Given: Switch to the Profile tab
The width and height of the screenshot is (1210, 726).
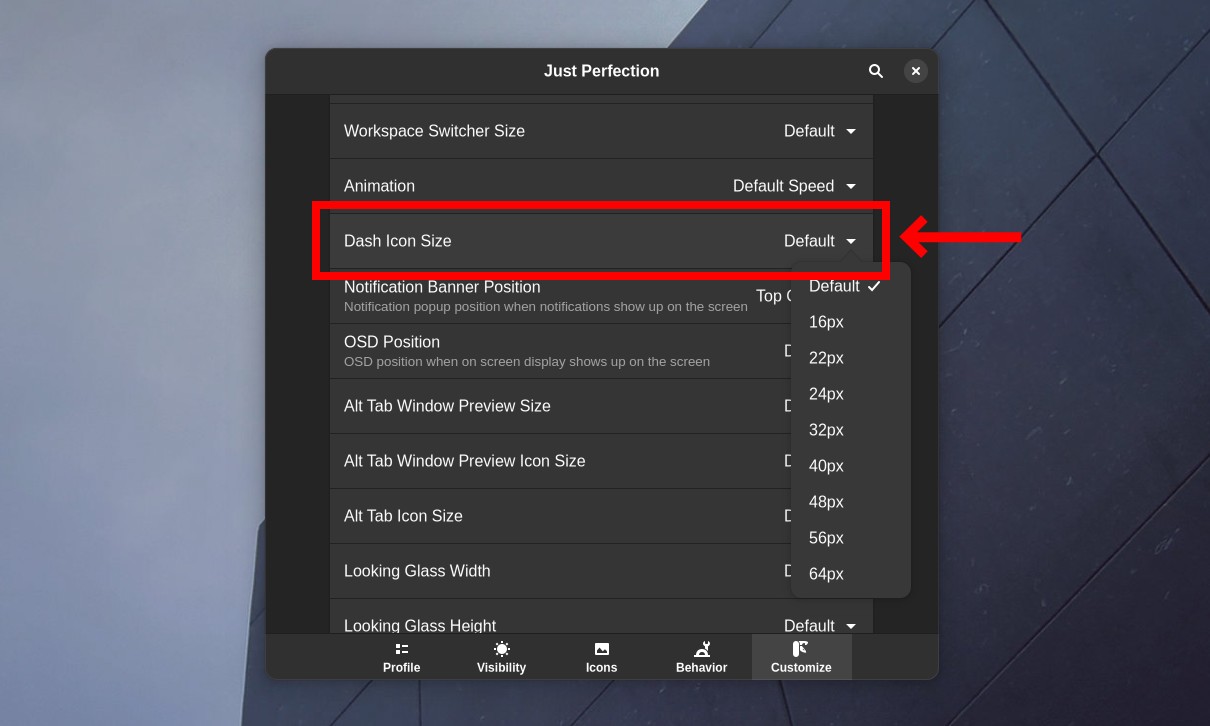Looking at the screenshot, I should (x=401, y=658).
